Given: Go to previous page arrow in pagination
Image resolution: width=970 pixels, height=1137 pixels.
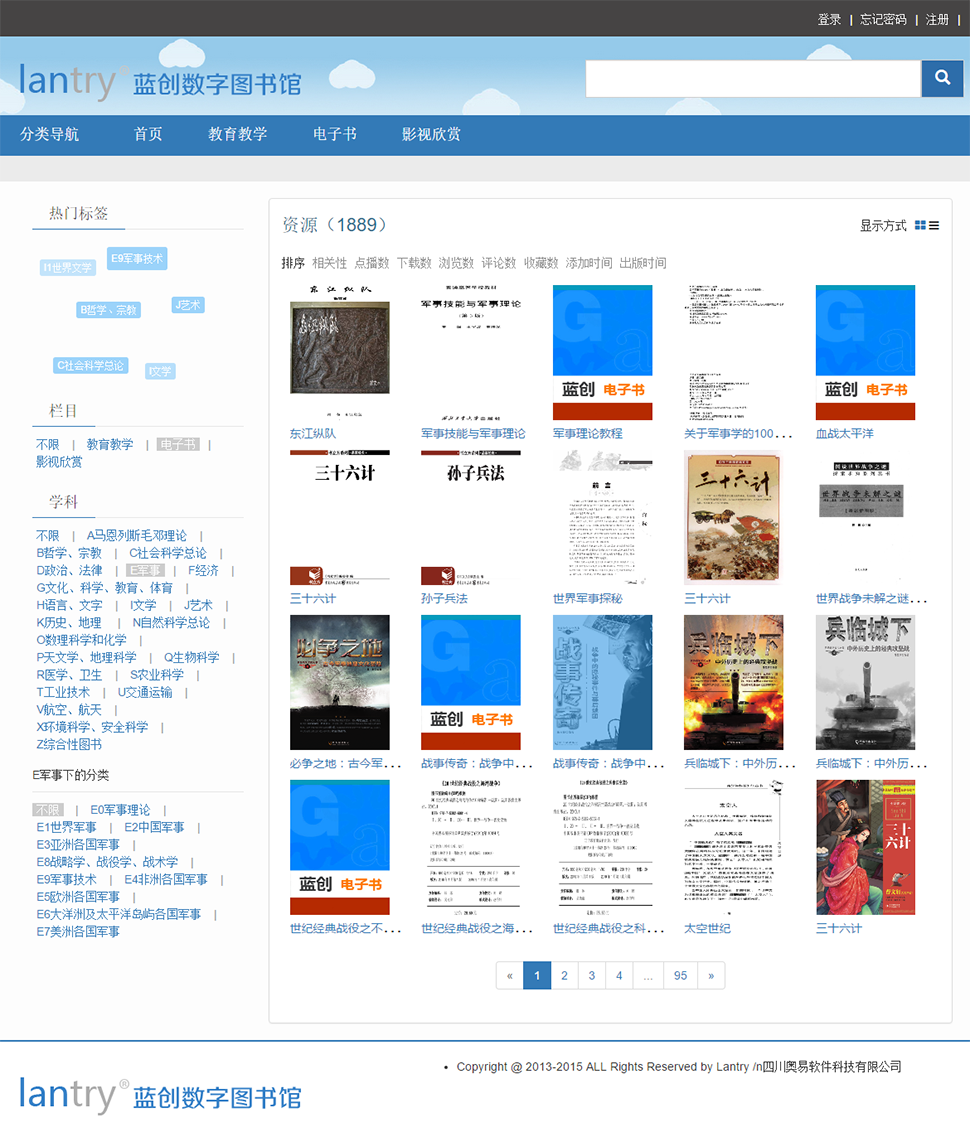Looking at the screenshot, I should [x=510, y=975].
